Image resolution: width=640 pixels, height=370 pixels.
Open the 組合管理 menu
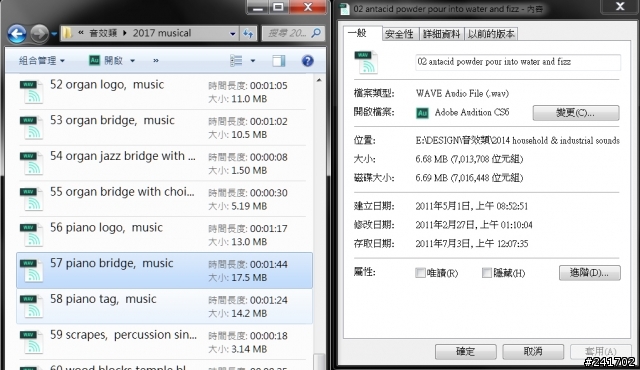pos(42,61)
